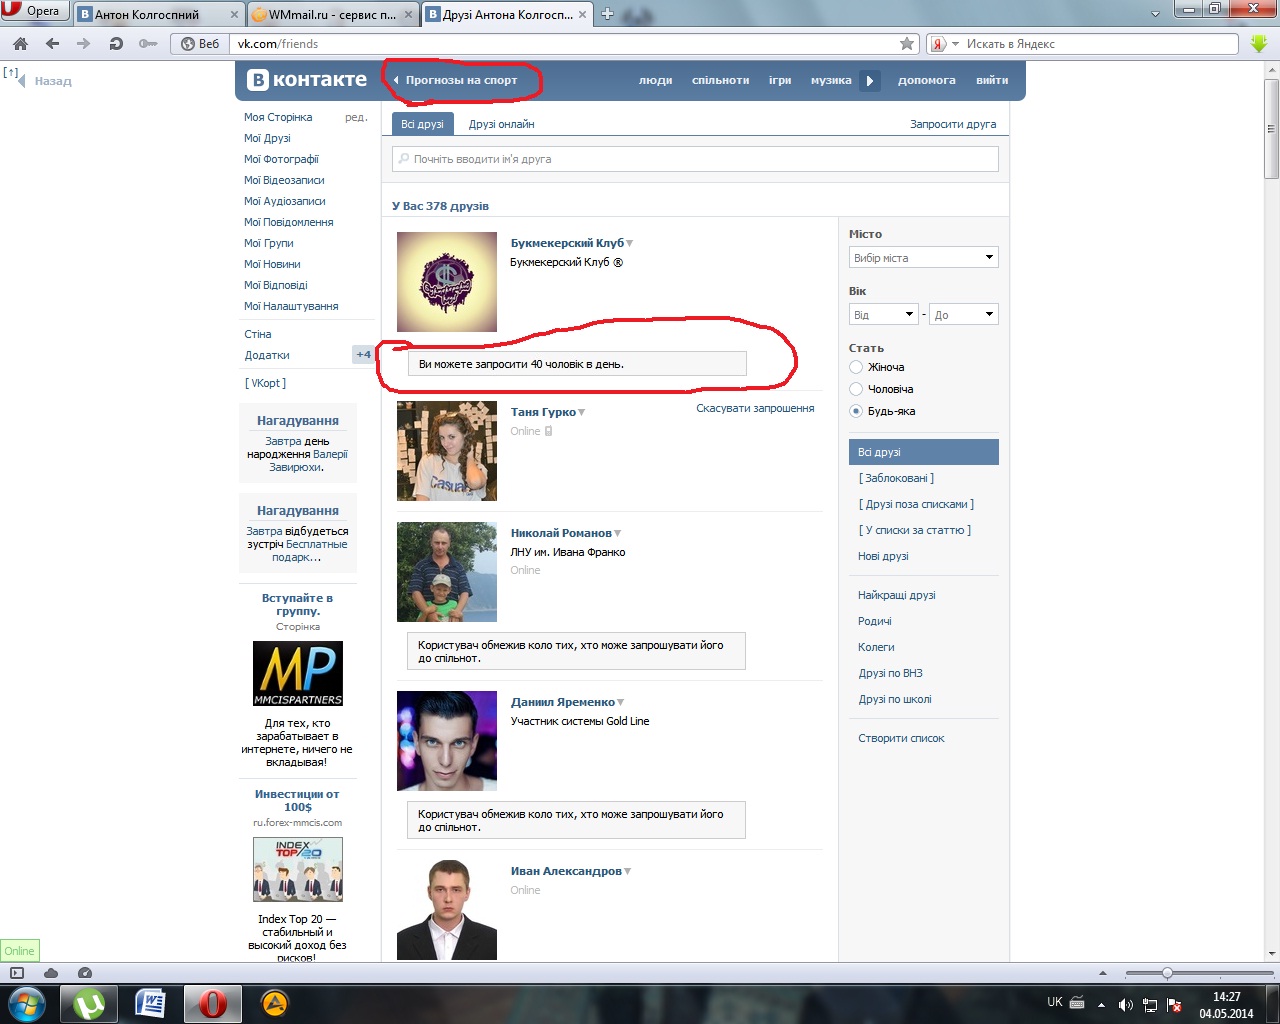Image resolution: width=1280 pixels, height=1024 pixels.
Task: Open the ігри header menu item
Action: [780, 80]
